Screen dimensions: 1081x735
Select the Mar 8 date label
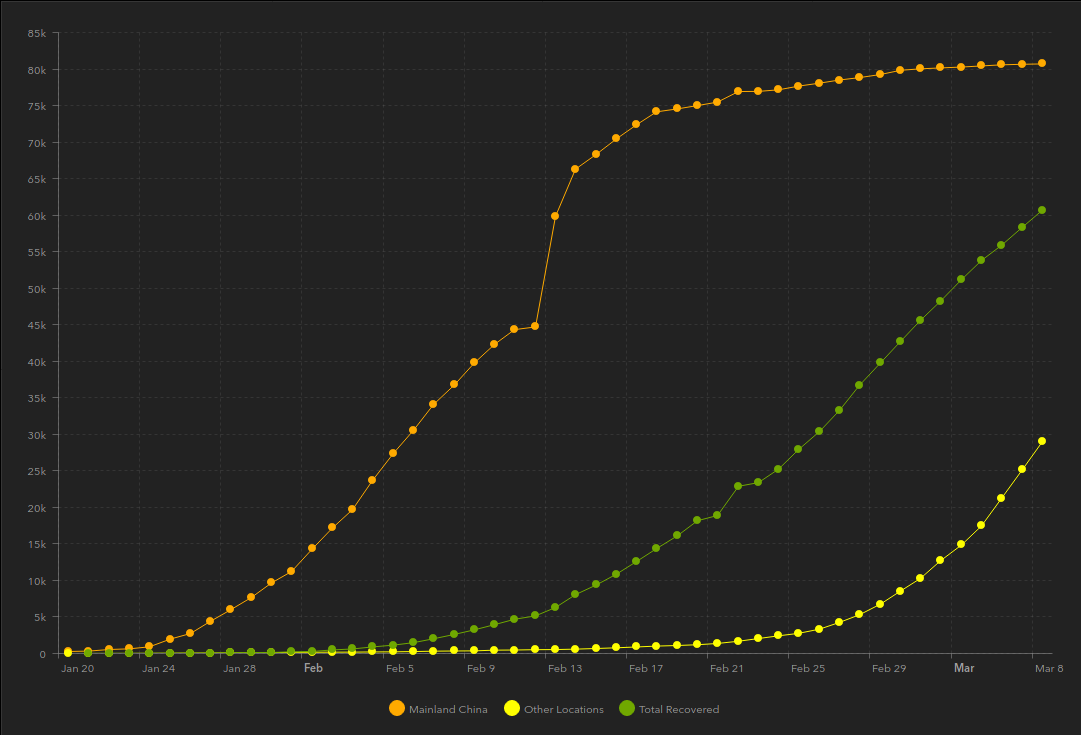[x=1048, y=669]
